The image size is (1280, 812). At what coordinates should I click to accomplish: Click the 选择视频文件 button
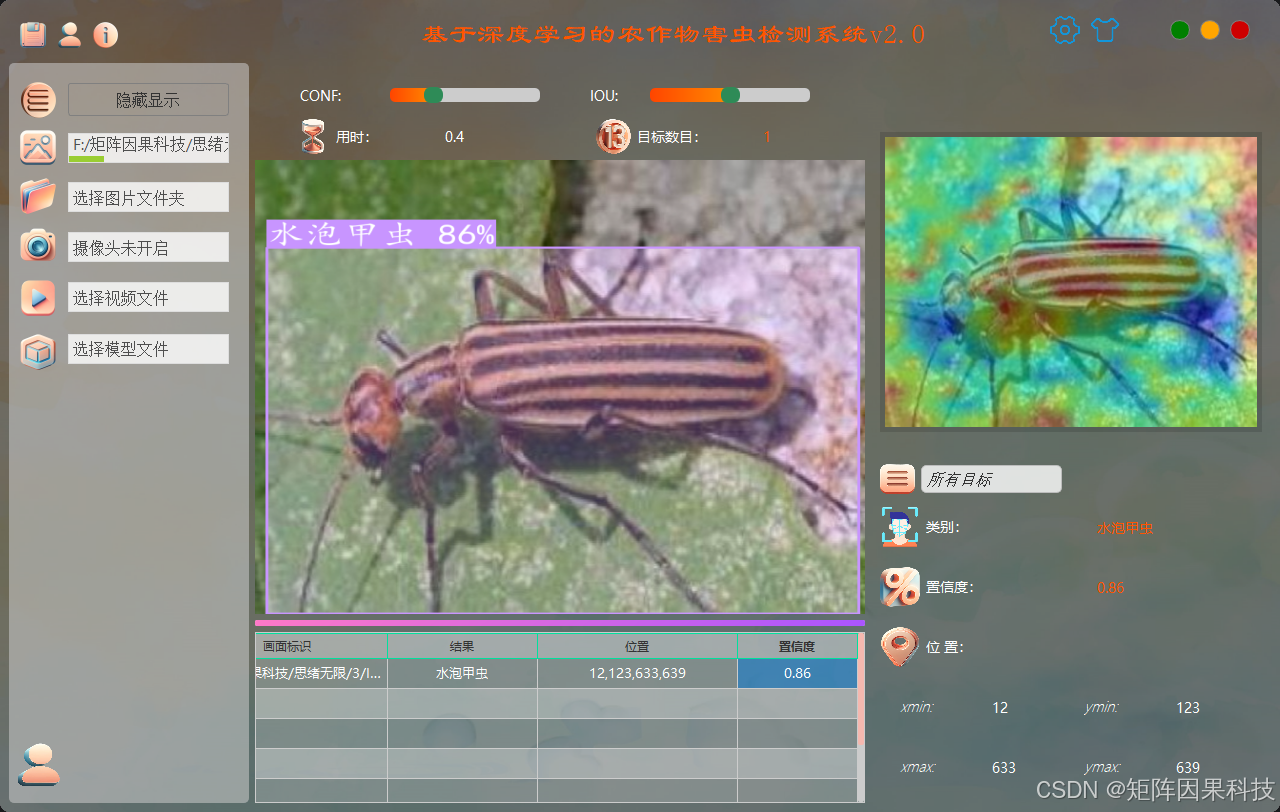tap(148, 297)
